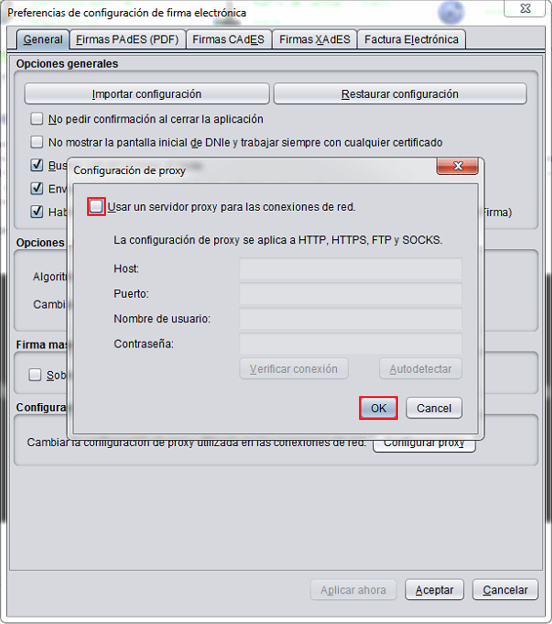The image size is (552, 624).
Task: Click the Contraseña field
Action: click(351, 344)
